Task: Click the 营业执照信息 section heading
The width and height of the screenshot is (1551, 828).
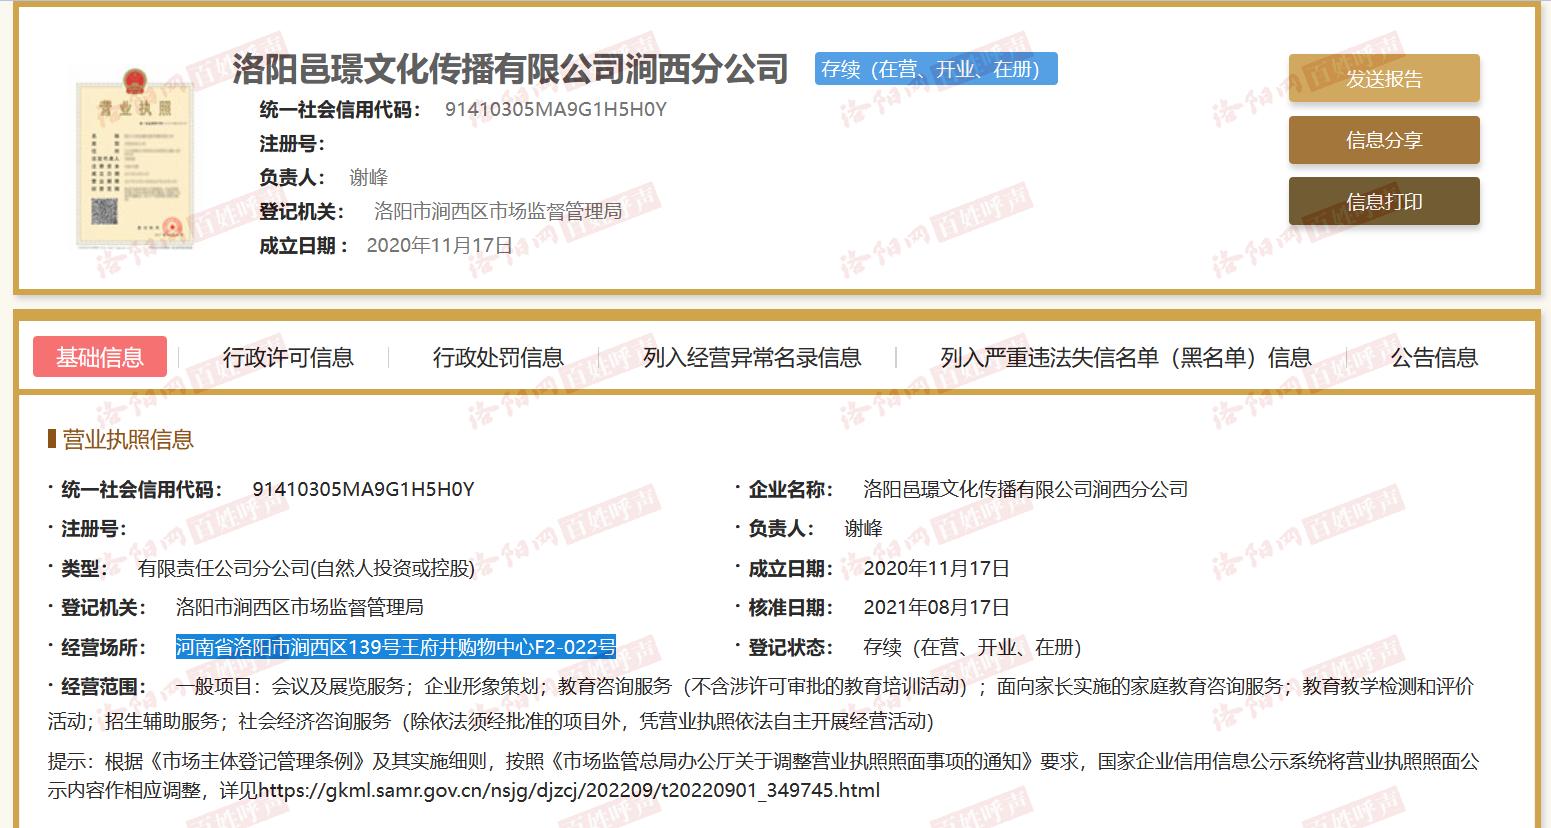Action: coord(127,439)
